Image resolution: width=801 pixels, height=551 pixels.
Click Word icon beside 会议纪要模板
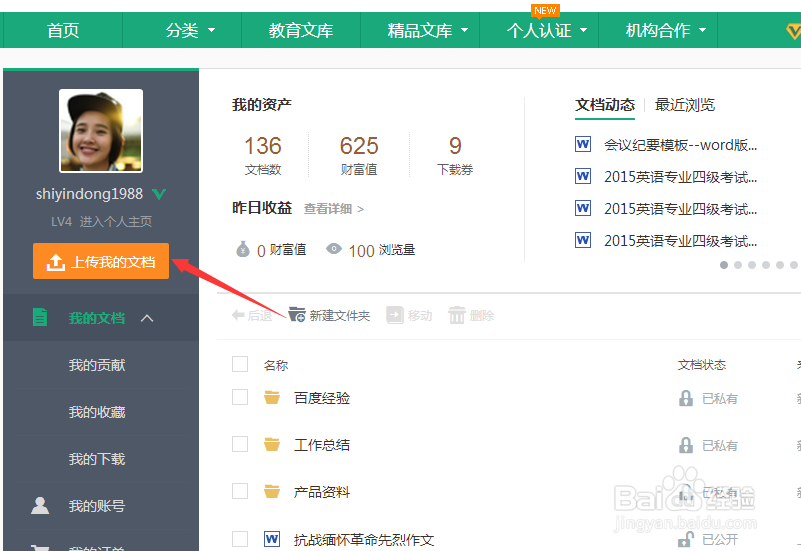tap(583, 144)
